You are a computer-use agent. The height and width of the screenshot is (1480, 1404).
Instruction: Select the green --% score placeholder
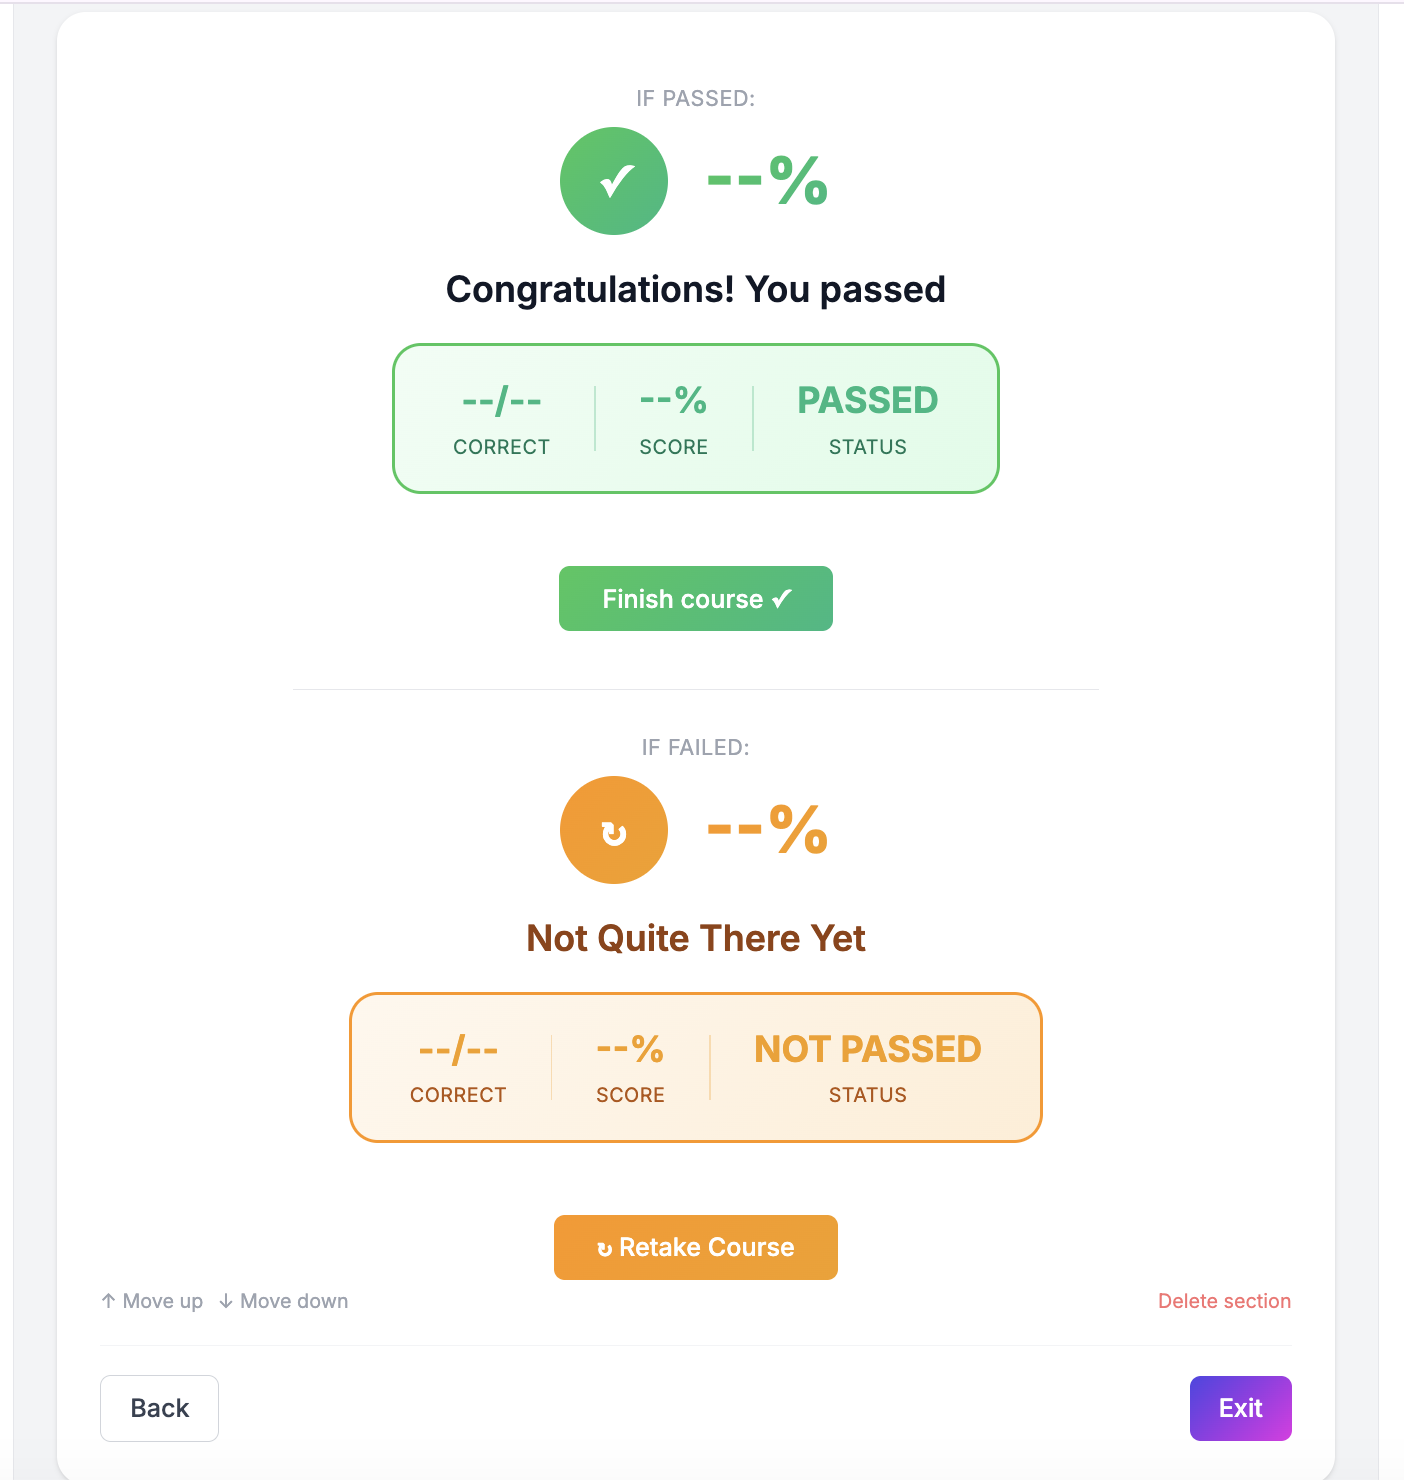(768, 180)
